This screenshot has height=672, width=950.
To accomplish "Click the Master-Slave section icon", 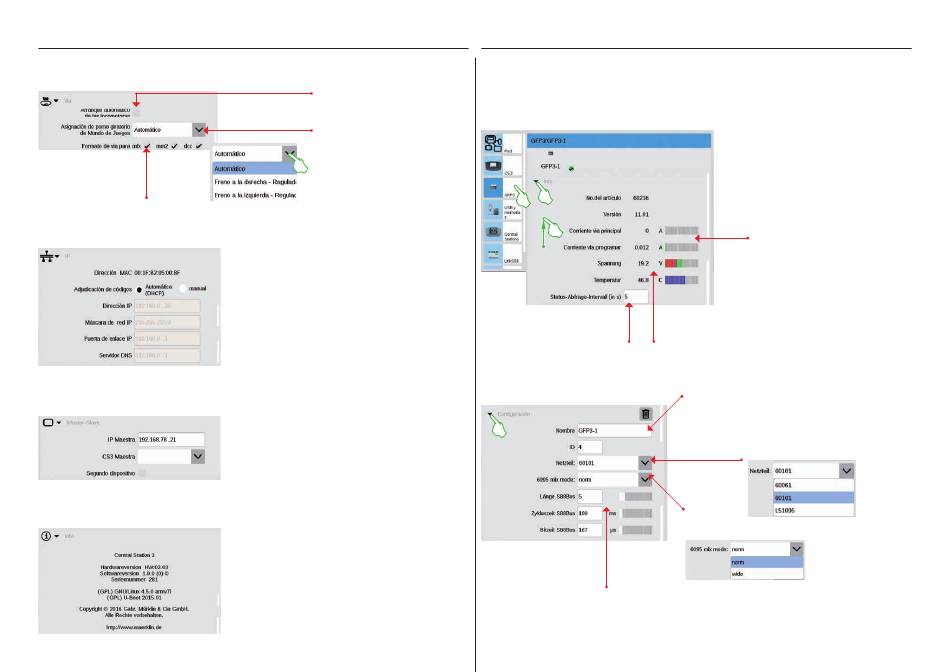I will click(48, 422).
